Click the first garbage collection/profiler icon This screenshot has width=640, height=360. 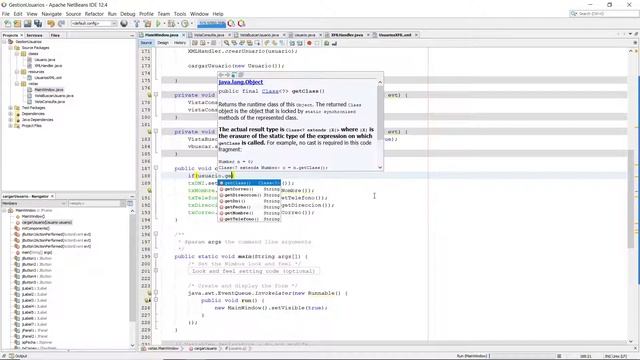[231, 24]
